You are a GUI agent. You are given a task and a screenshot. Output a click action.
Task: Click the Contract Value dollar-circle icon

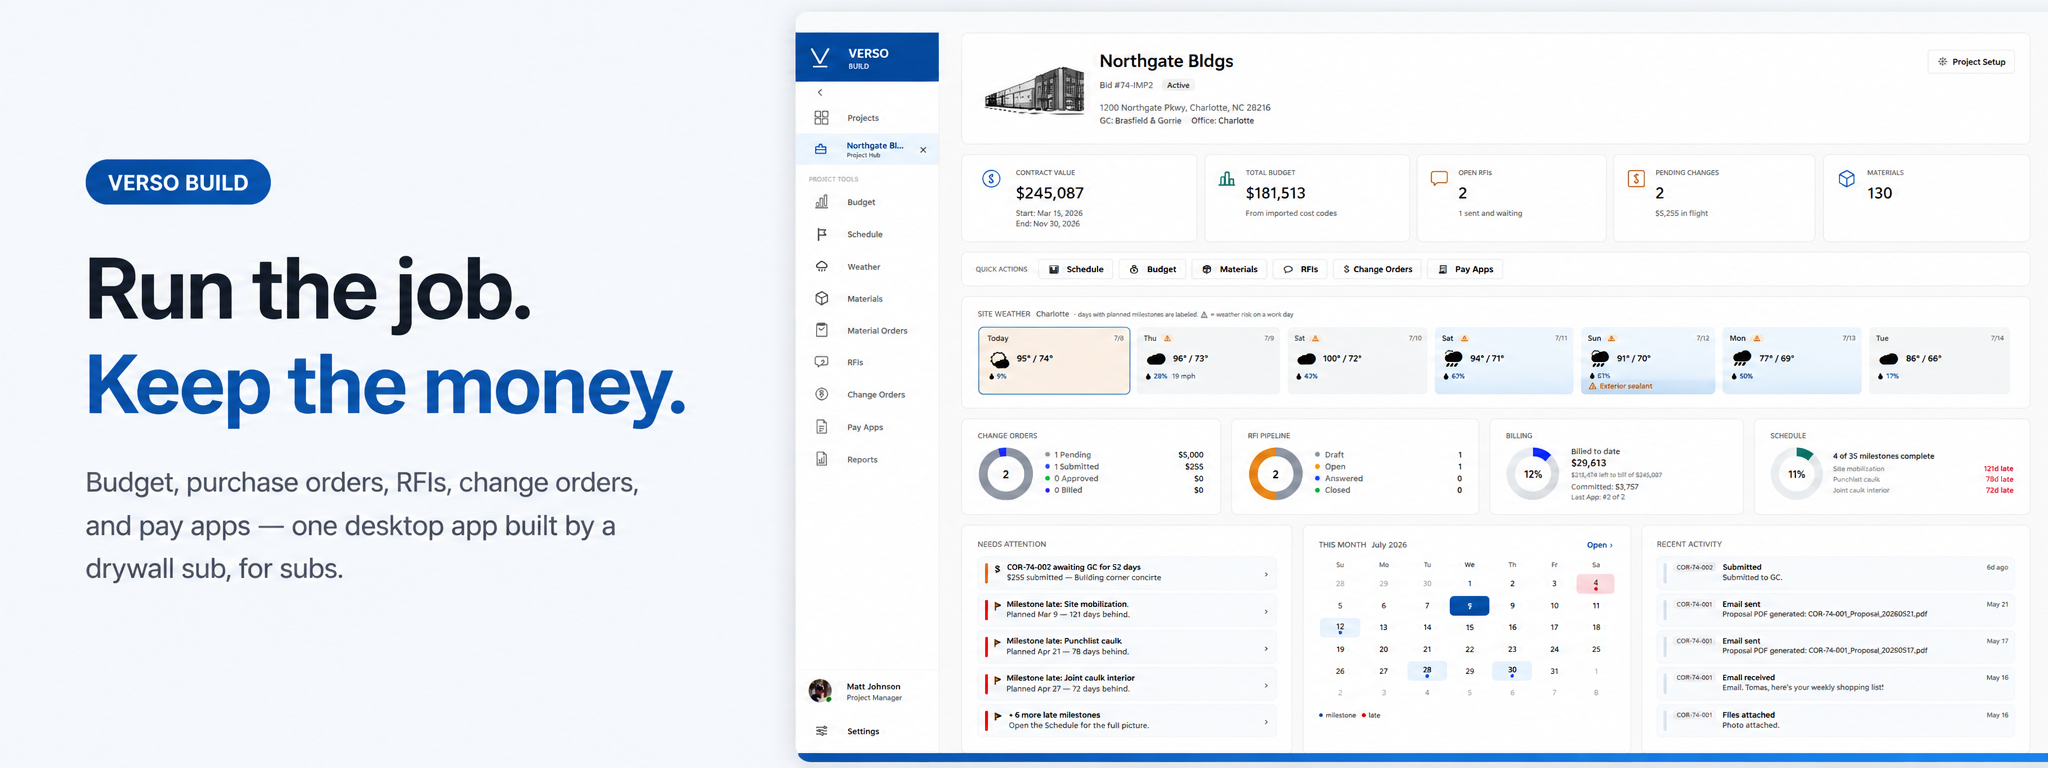pyautogui.click(x=991, y=179)
